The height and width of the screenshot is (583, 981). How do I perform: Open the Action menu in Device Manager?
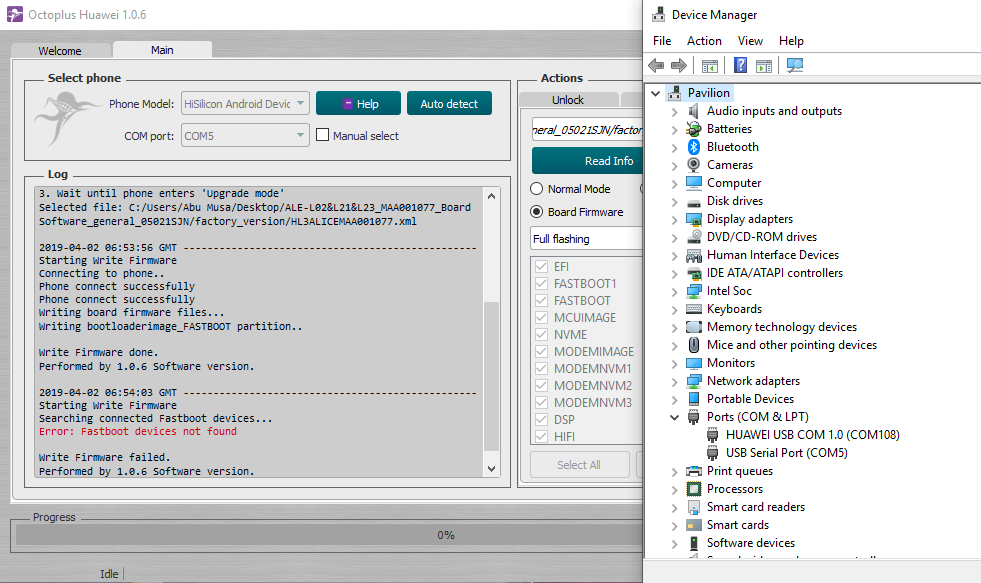click(704, 41)
